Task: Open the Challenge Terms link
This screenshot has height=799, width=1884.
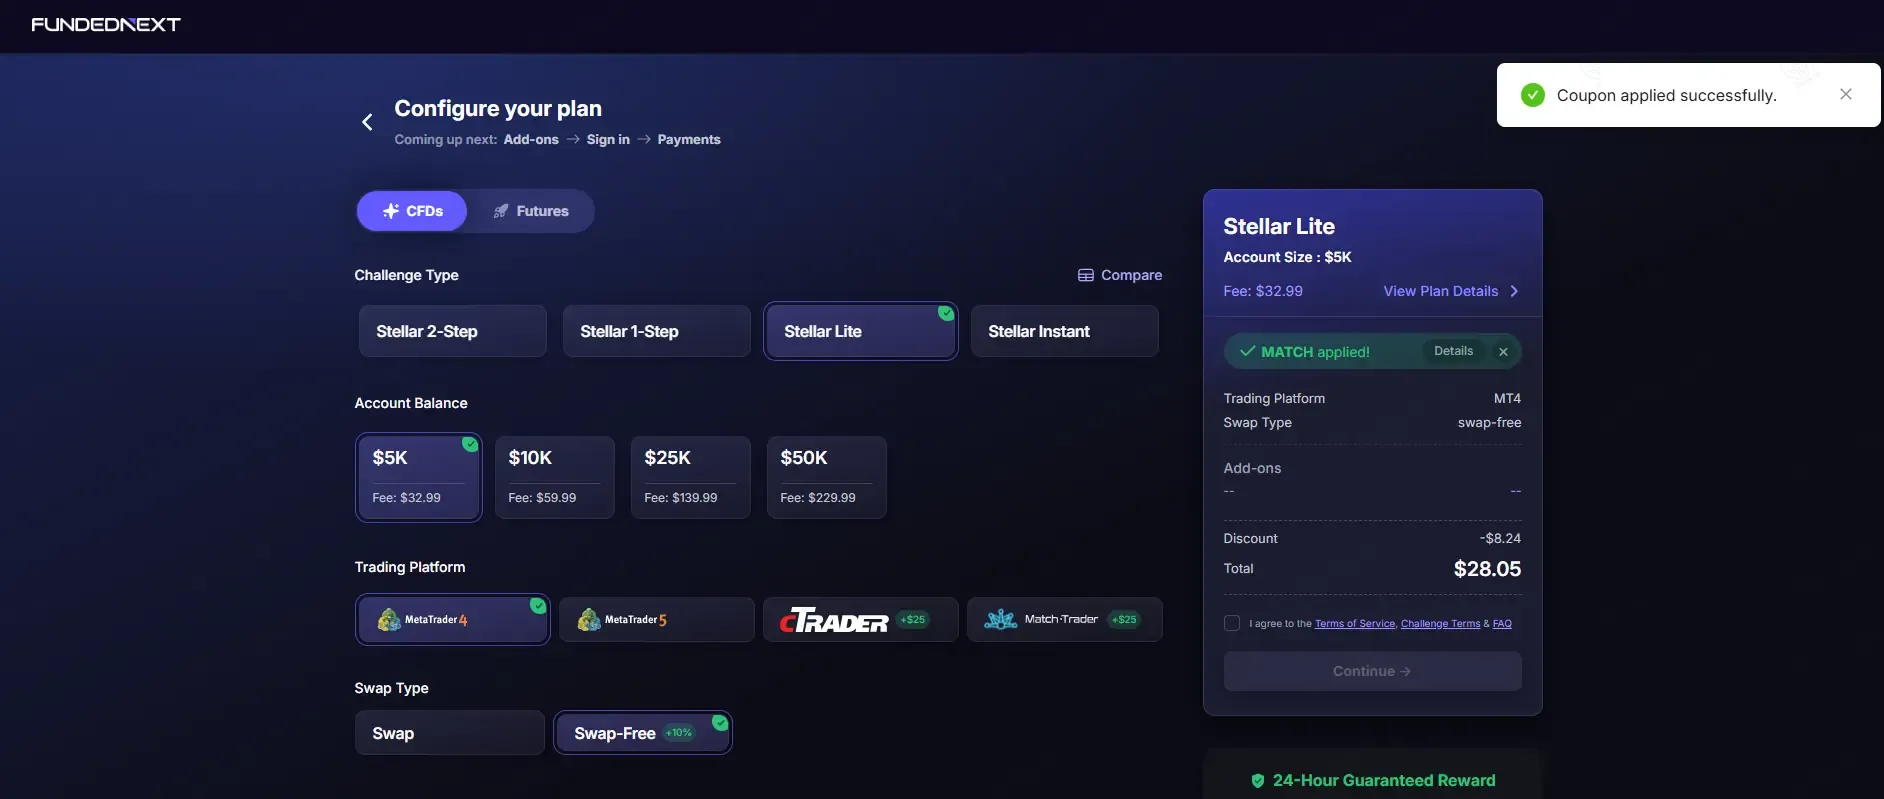Action: (1440, 624)
